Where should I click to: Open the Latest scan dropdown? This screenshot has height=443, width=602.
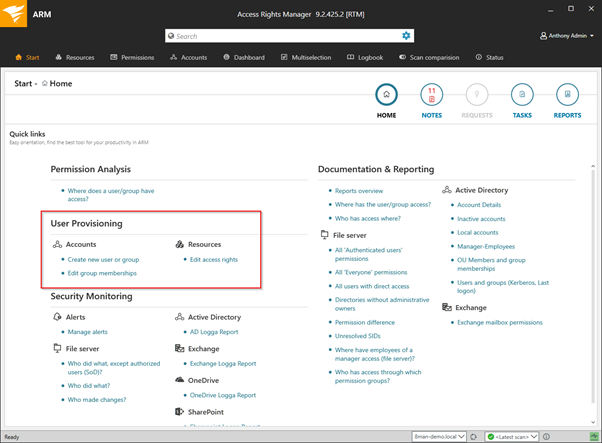pos(512,436)
